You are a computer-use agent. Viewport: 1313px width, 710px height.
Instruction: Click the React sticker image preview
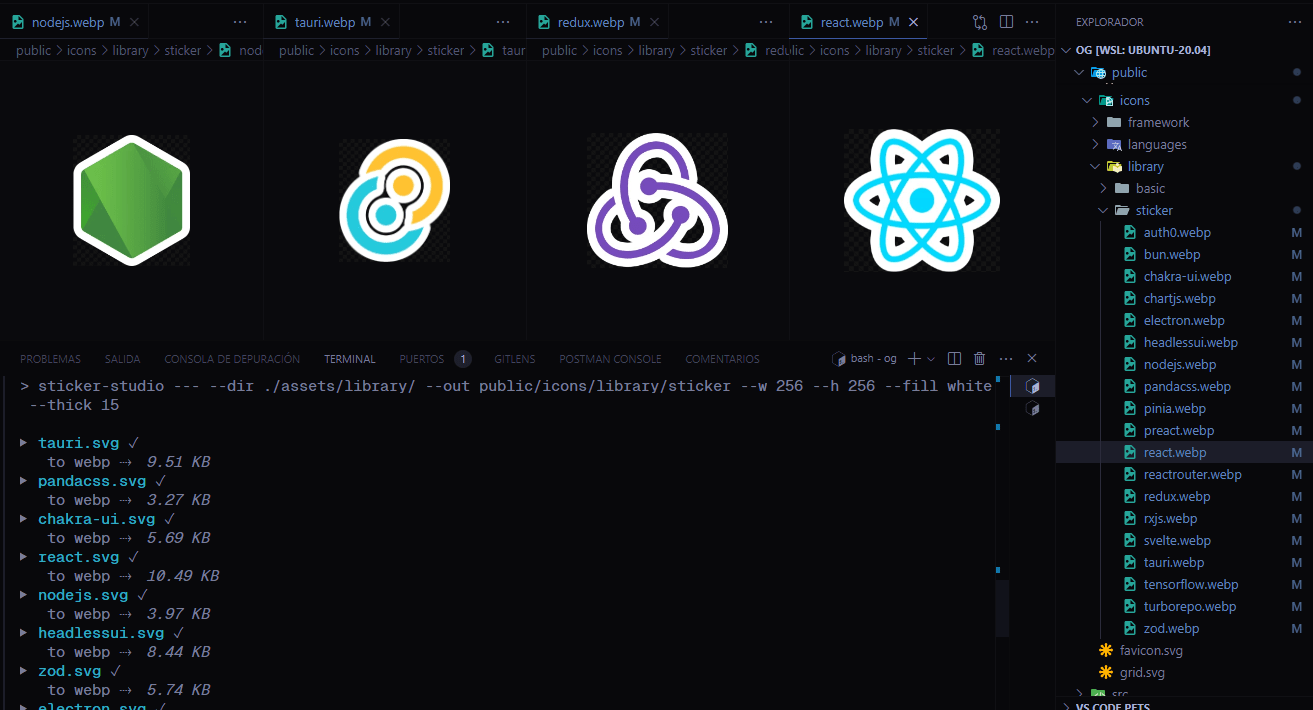921,200
